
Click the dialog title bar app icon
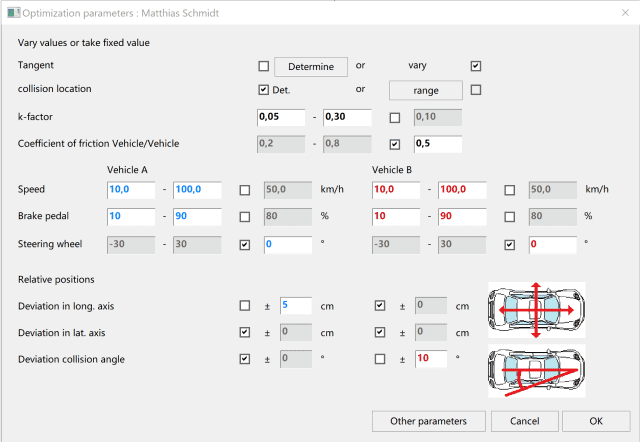[11, 11]
